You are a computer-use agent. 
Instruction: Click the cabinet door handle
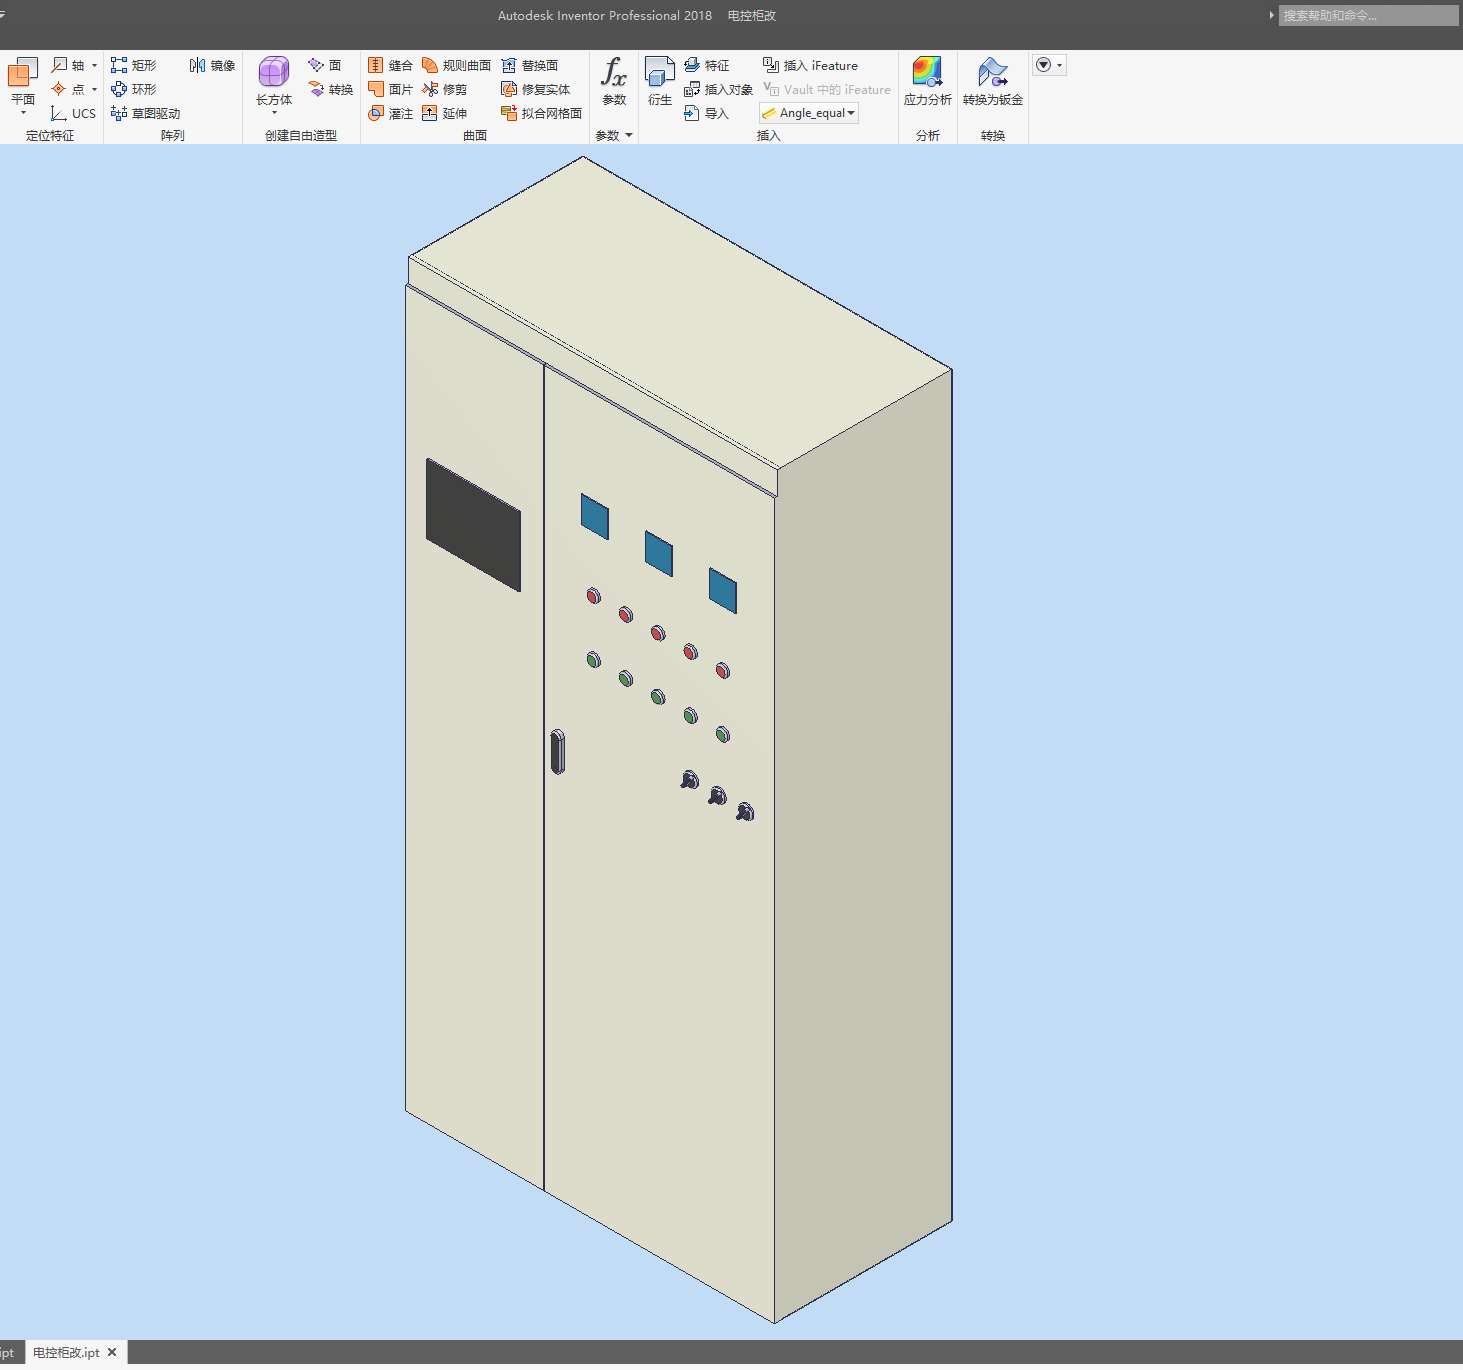pos(558,752)
